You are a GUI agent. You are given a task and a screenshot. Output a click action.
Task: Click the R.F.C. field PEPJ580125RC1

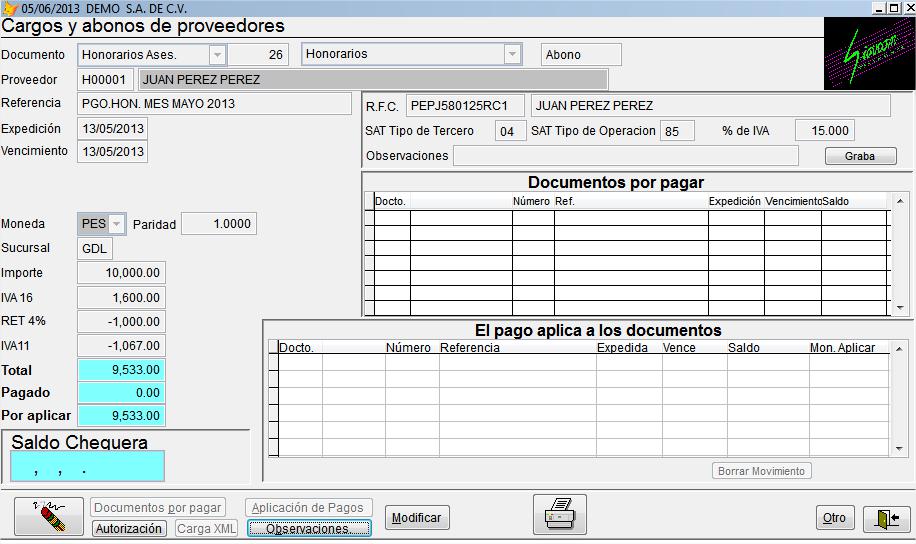(x=465, y=106)
